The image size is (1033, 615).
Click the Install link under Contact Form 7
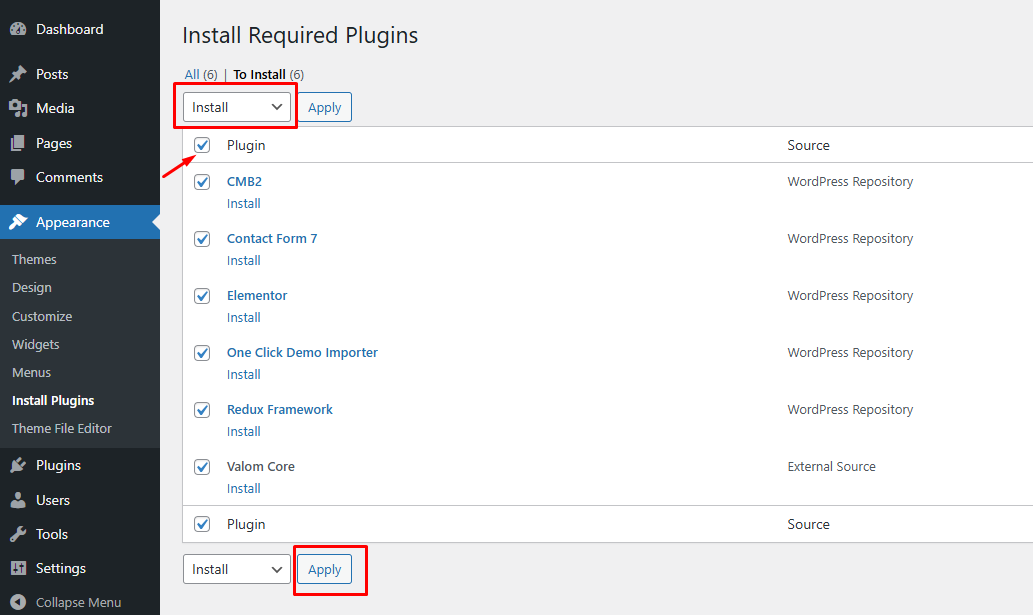tap(243, 260)
